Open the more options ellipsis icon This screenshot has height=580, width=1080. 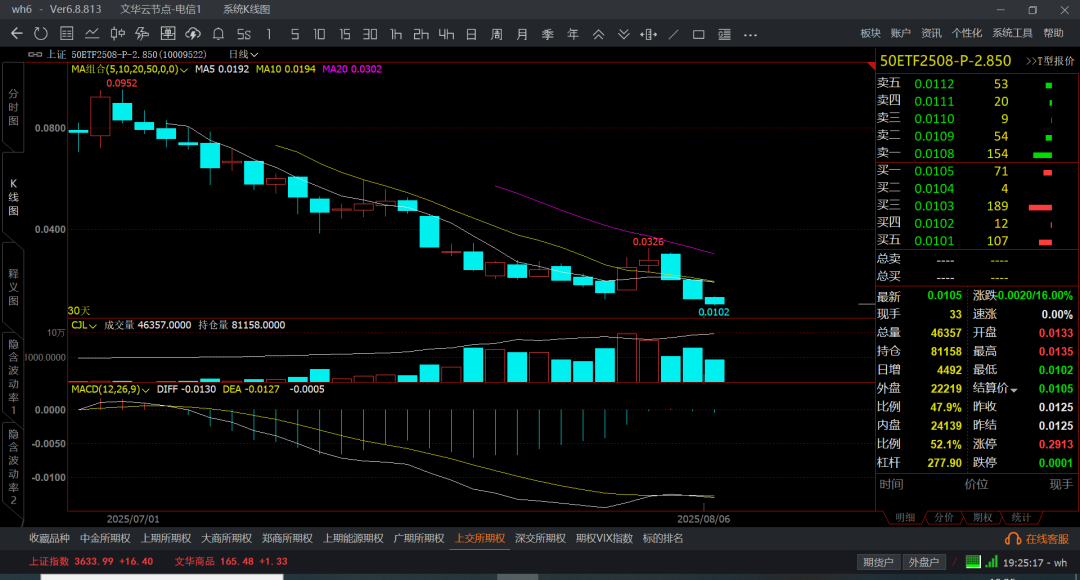tap(750, 34)
